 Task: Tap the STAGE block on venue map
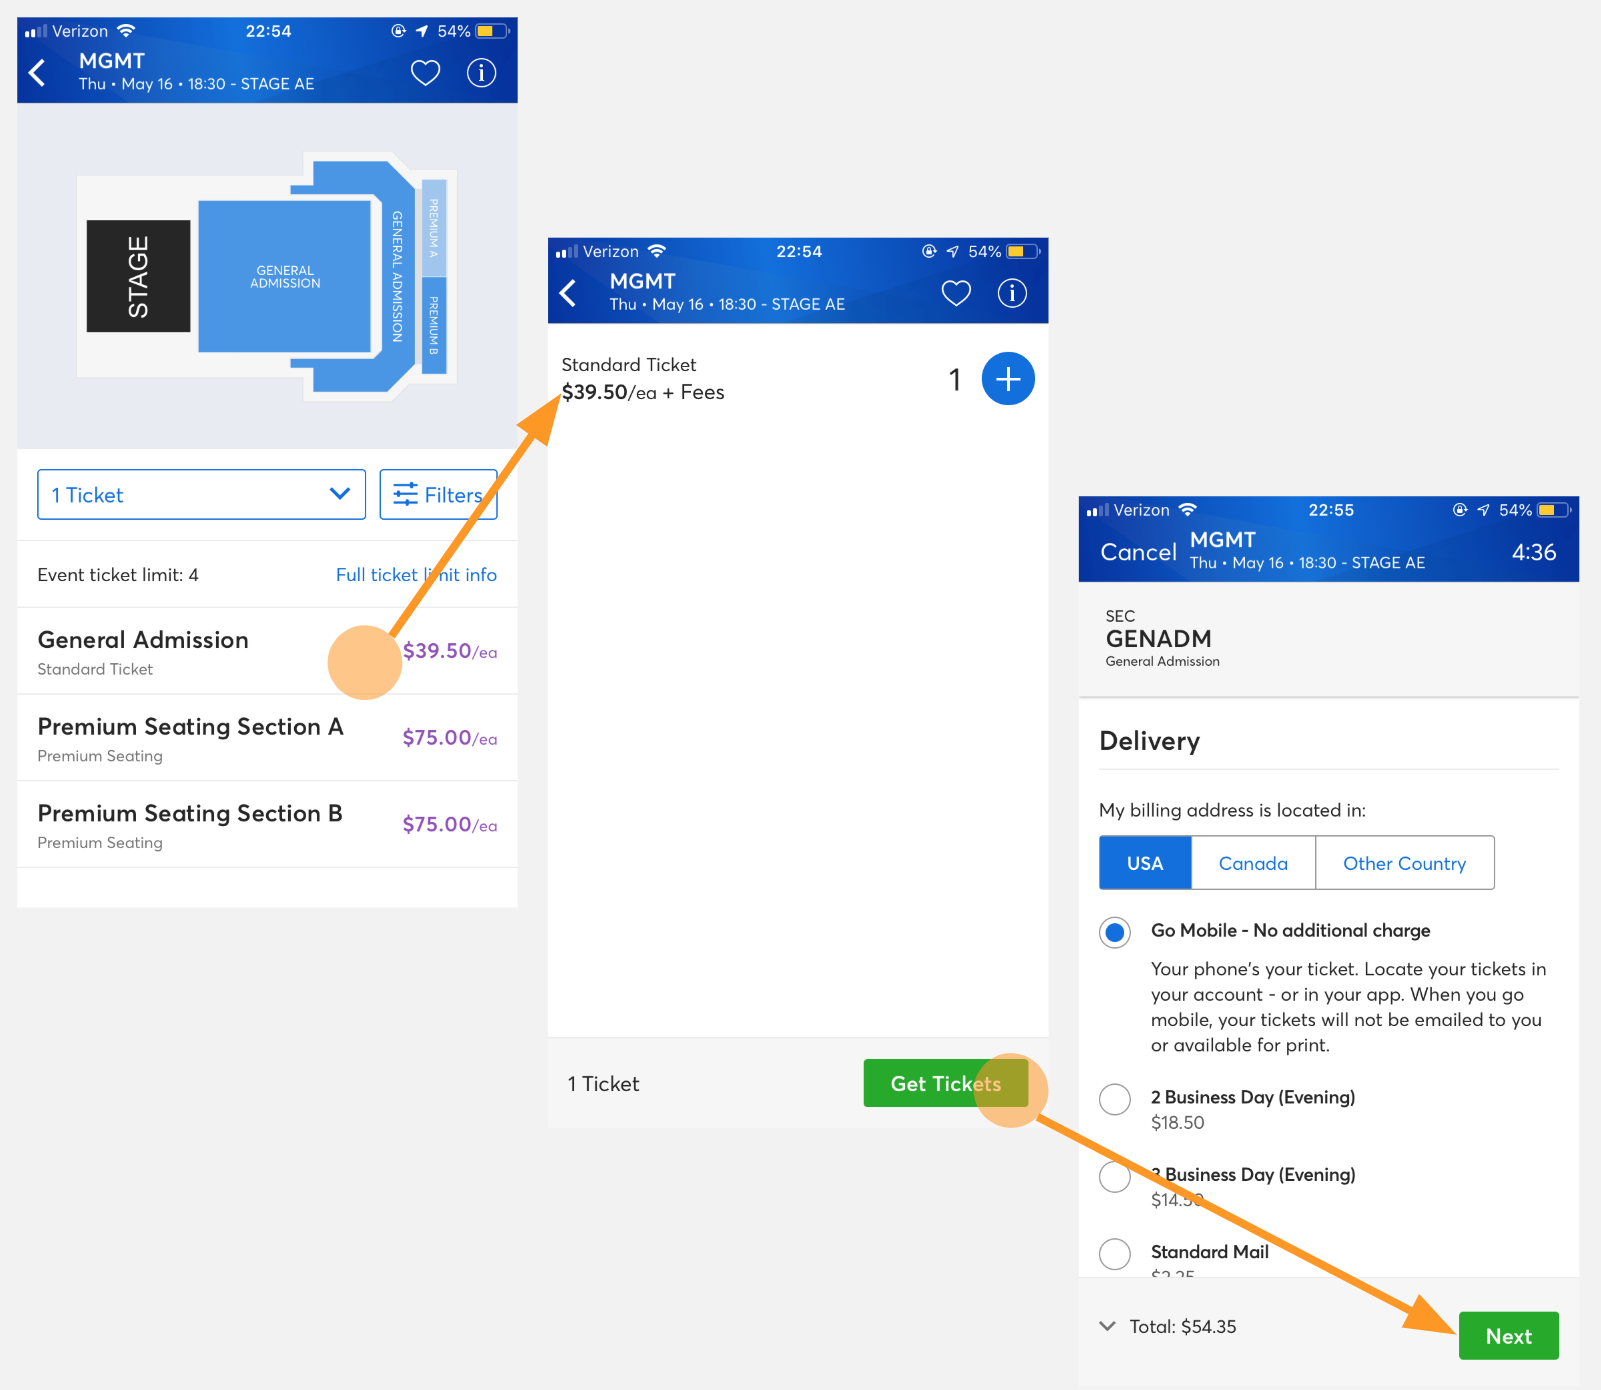pos(138,276)
